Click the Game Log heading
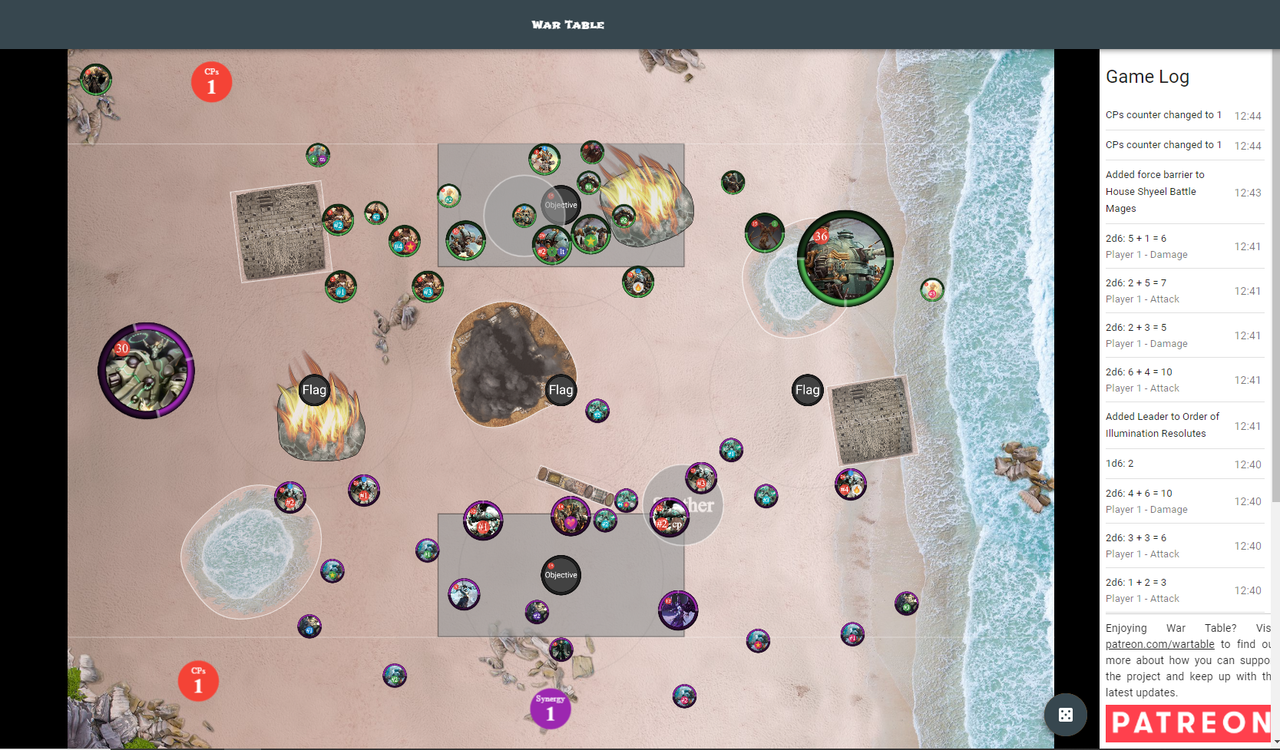The image size is (1280, 750). 1147,77
